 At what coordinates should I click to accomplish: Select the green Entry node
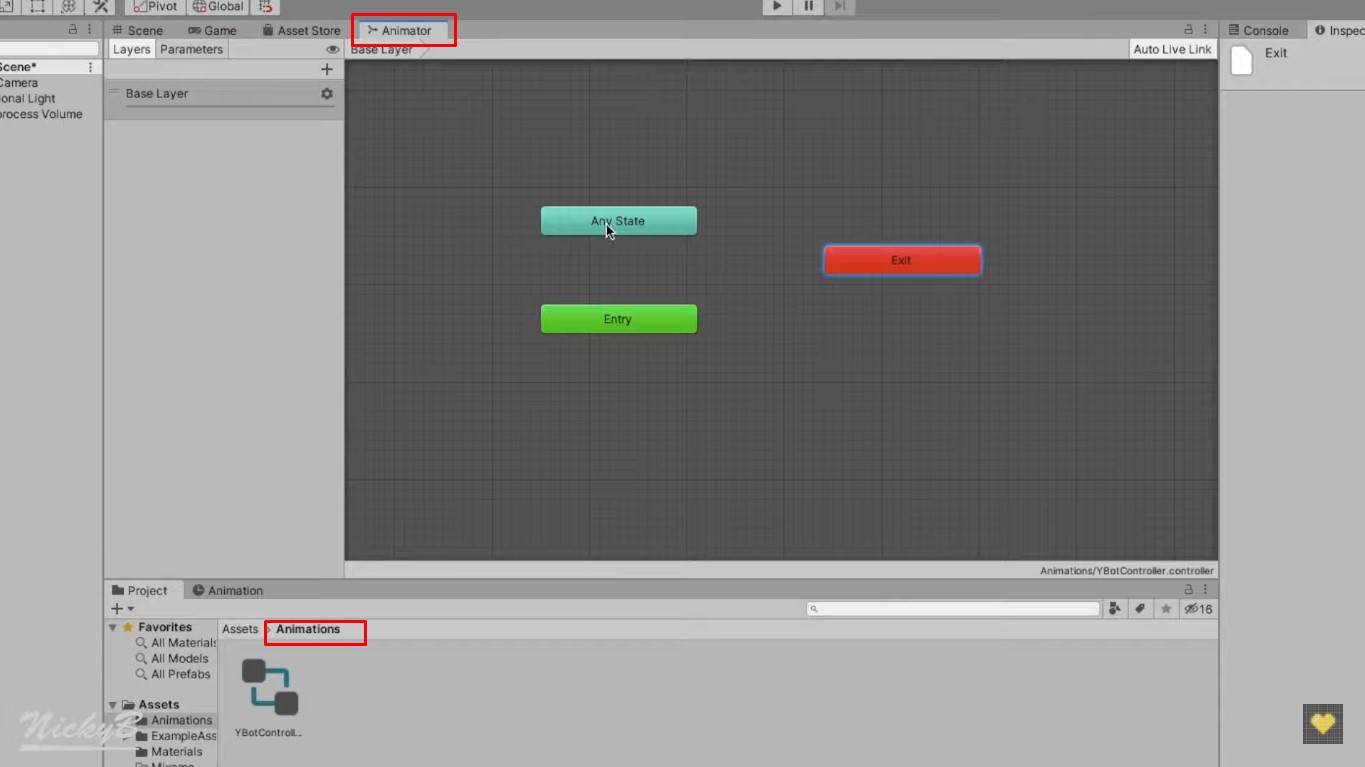click(x=618, y=319)
